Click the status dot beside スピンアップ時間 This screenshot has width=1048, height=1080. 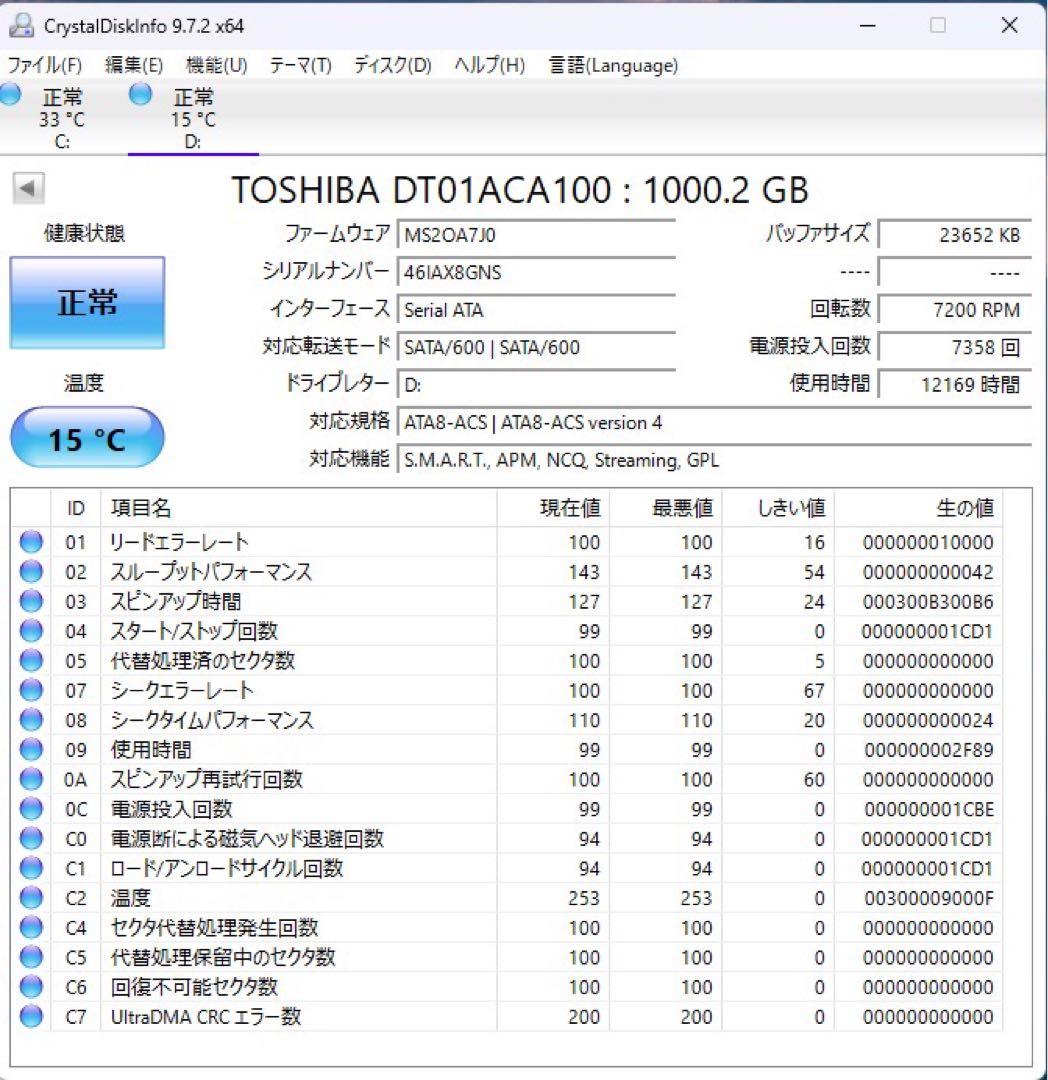pos(31,601)
